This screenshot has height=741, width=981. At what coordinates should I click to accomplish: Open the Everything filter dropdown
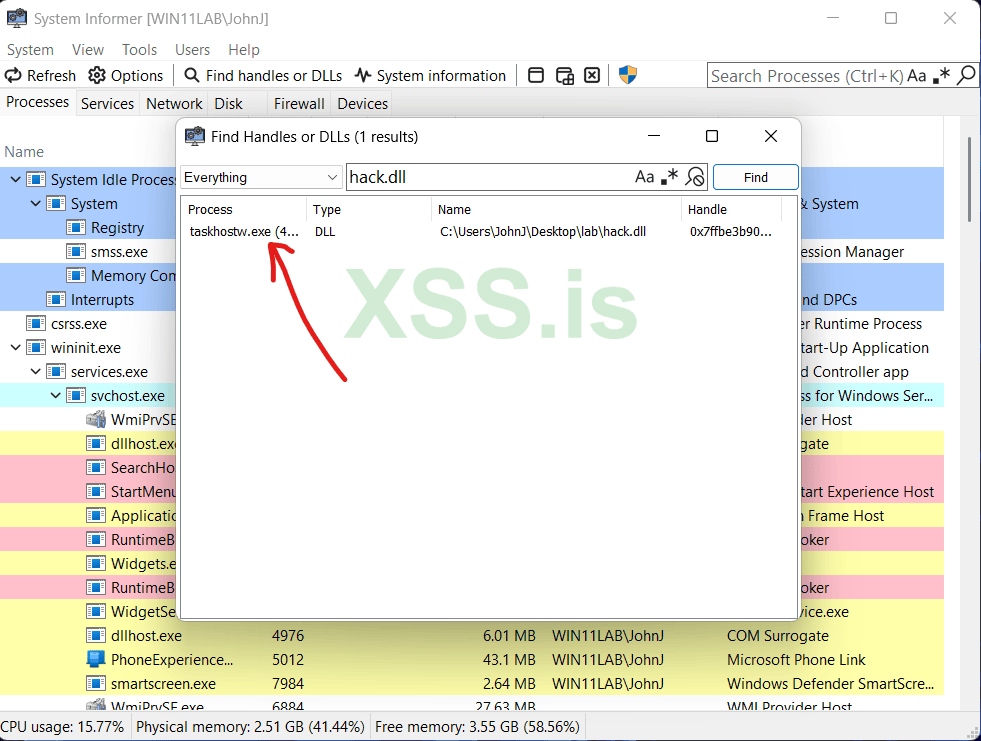tap(331, 176)
